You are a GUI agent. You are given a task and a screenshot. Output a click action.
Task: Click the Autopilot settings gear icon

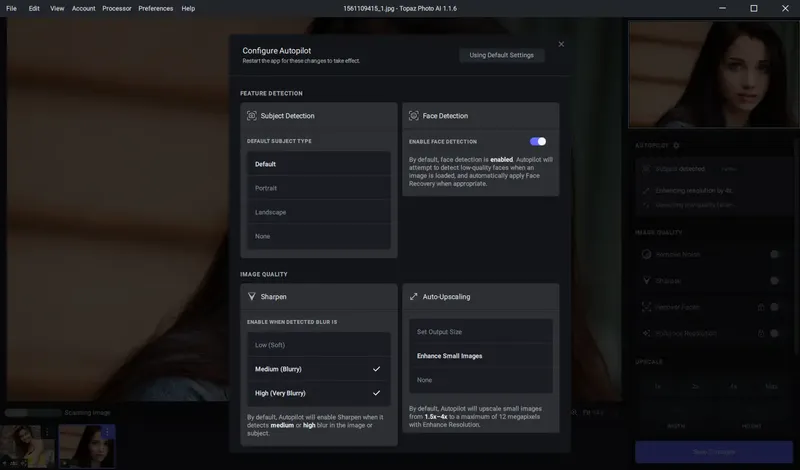point(677,145)
